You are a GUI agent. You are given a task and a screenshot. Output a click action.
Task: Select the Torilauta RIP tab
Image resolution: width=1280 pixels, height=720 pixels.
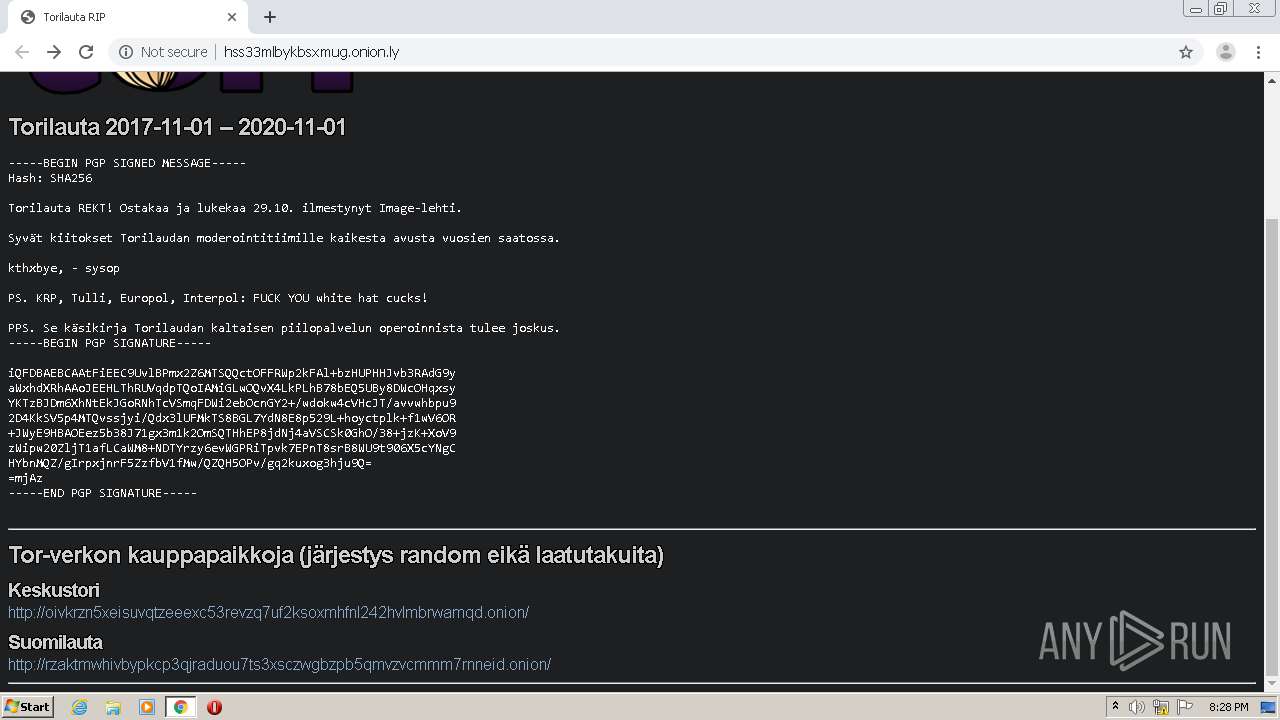pyautogui.click(x=127, y=17)
